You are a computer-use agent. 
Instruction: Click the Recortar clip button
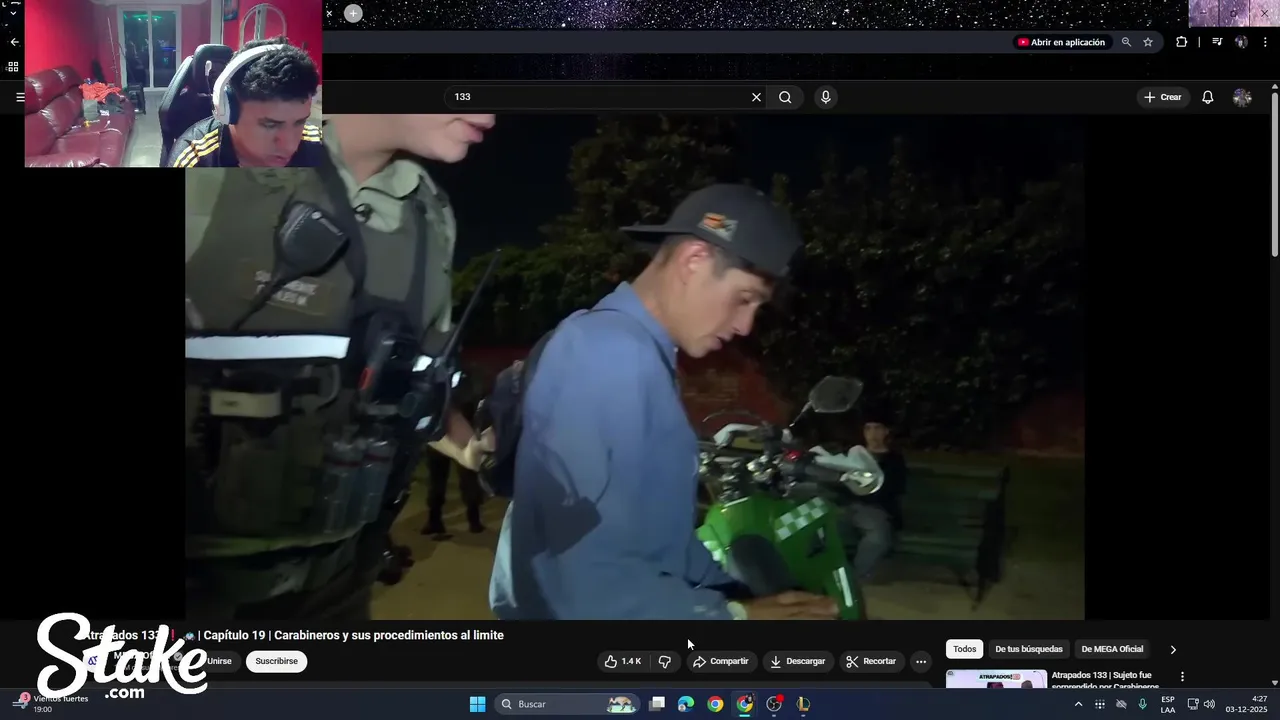(870, 661)
